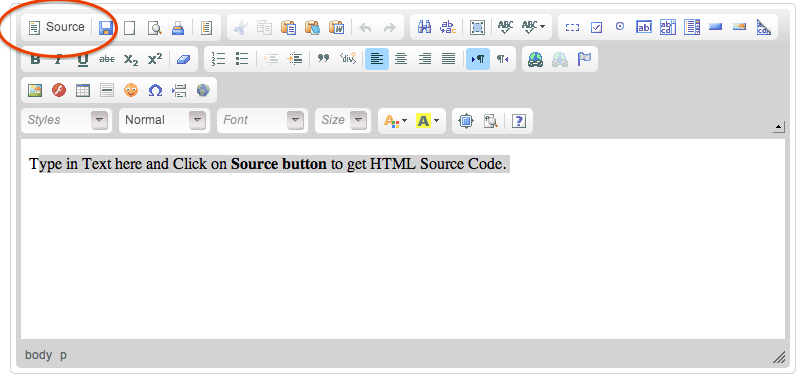Insert anchor flag icon
Screen dimensions: 805x383
(x=584, y=60)
